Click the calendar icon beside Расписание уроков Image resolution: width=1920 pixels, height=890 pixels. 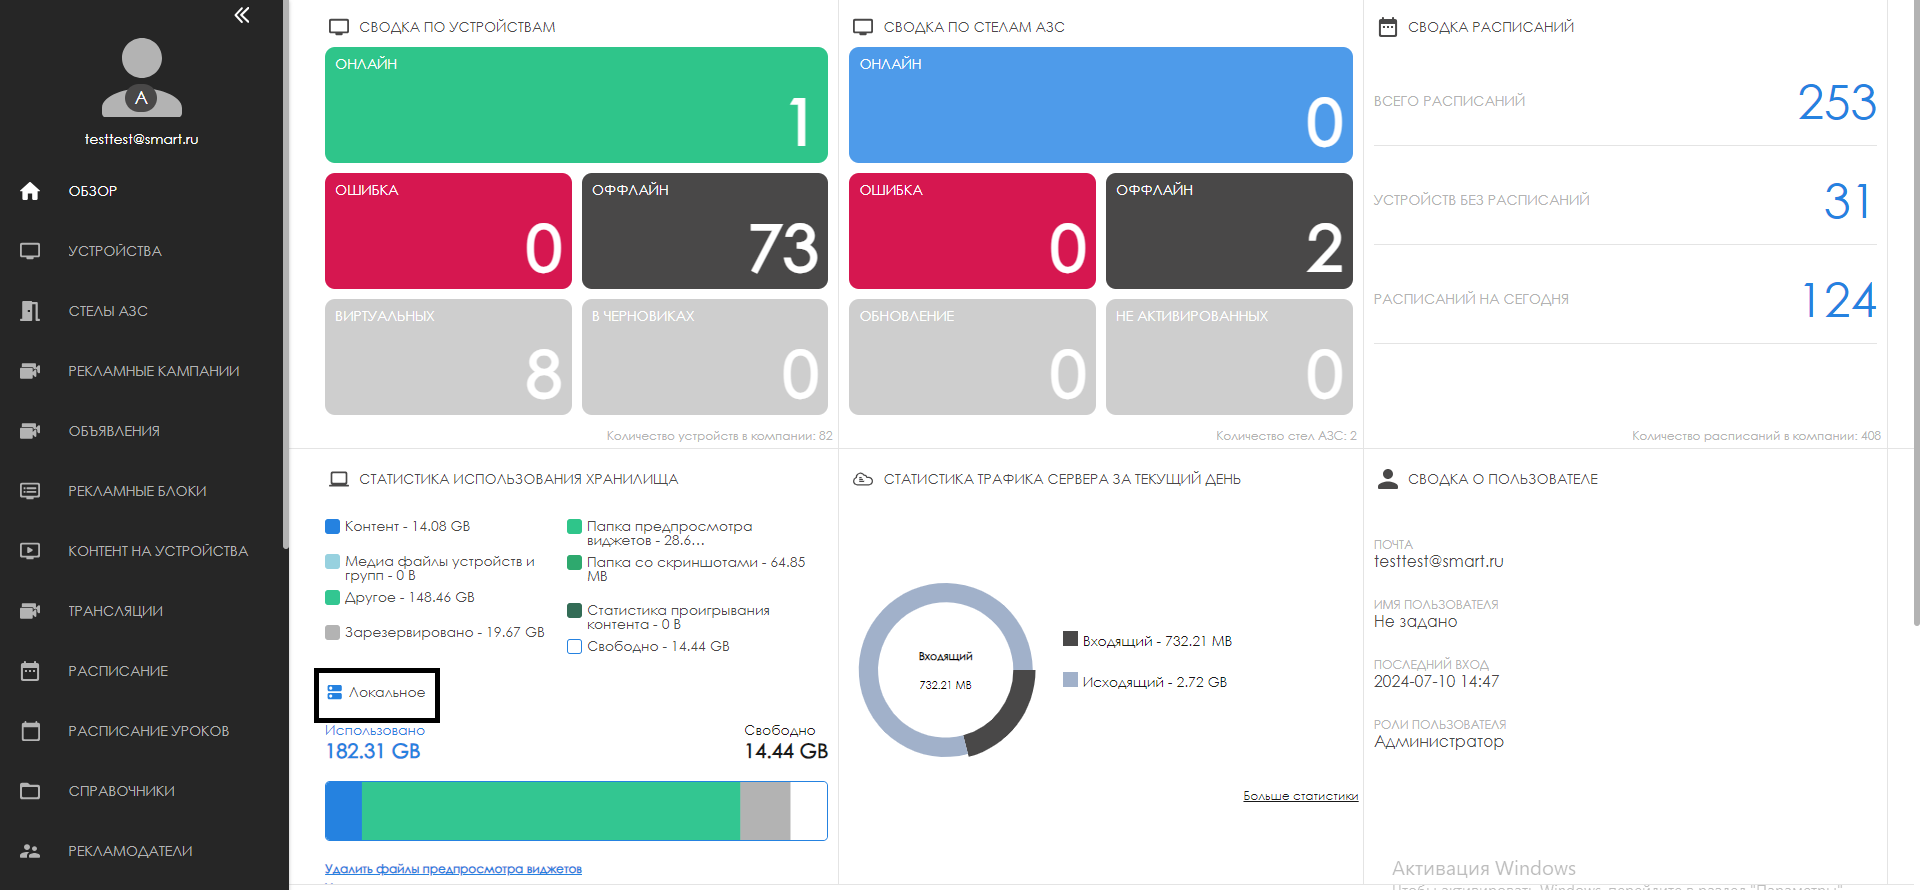(30, 731)
